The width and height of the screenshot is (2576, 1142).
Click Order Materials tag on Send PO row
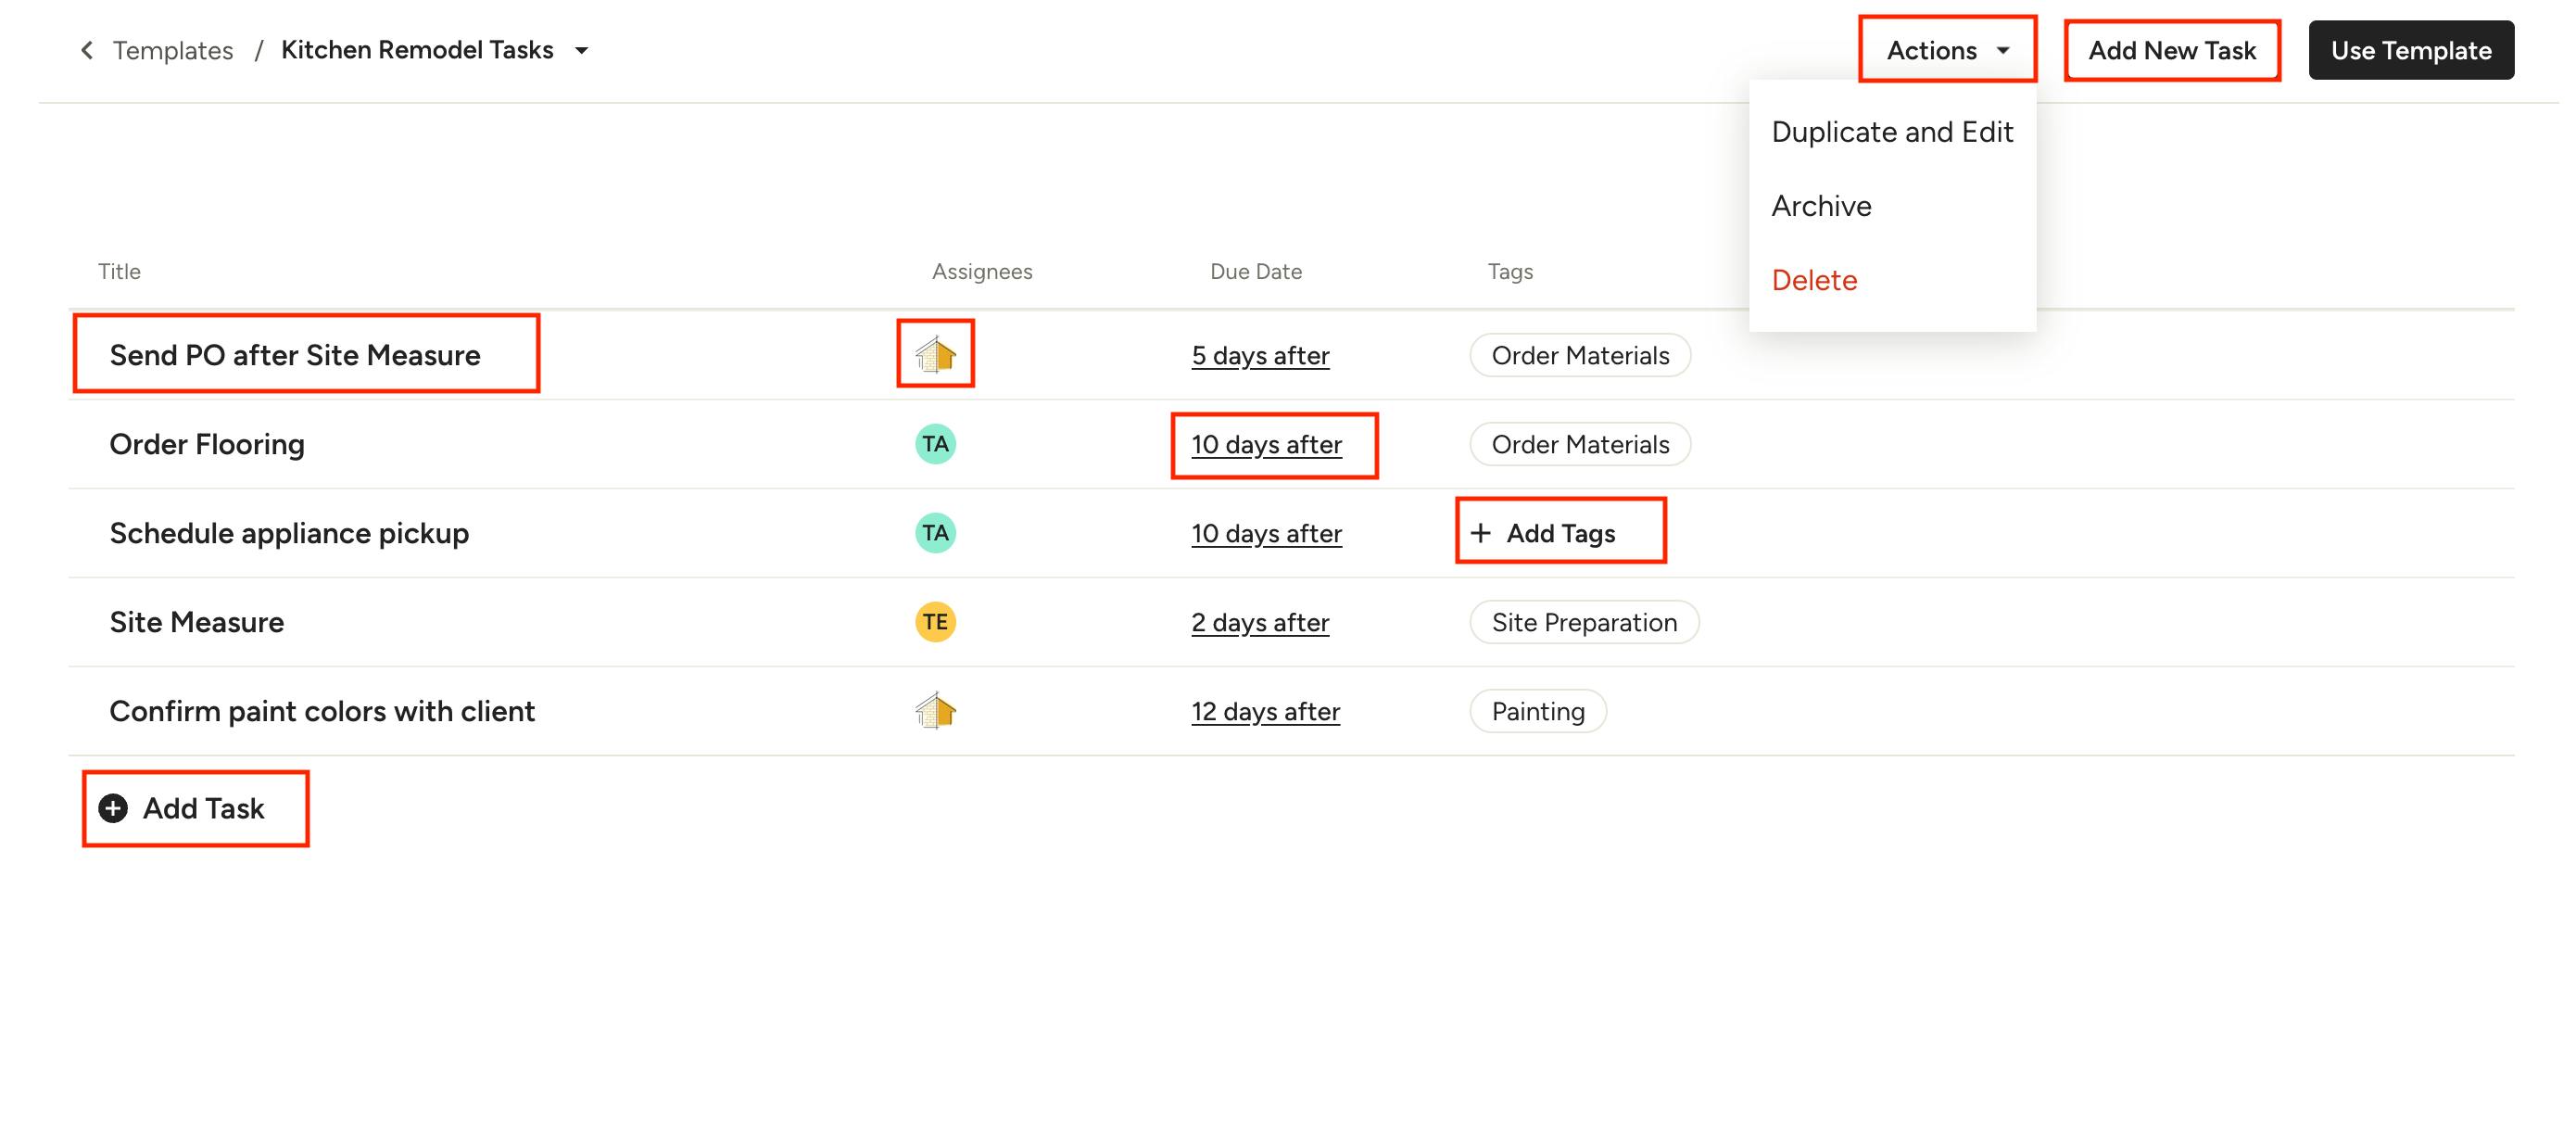pos(1580,355)
